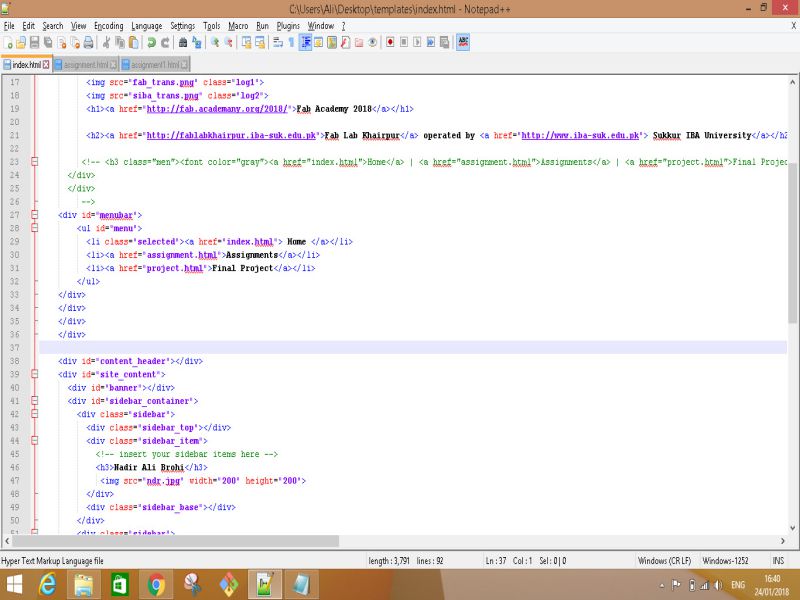
Task: Click the fablabkhairpur.iba-suk.edu.pk URL text
Action: (232, 135)
